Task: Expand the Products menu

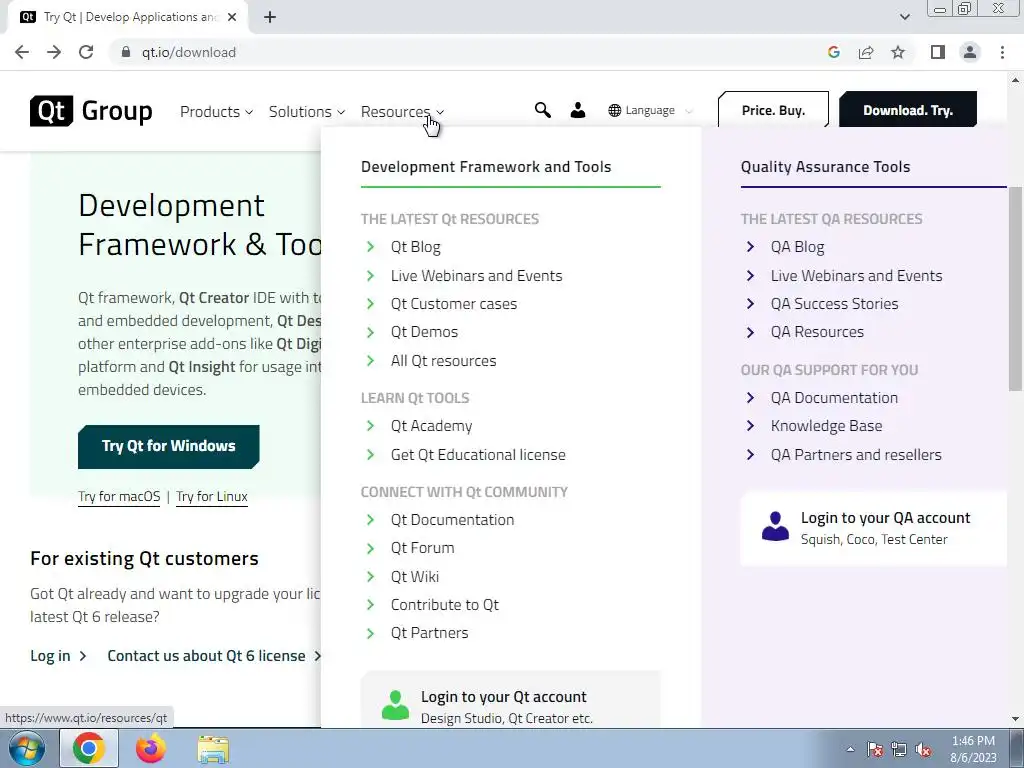Action: click(216, 112)
